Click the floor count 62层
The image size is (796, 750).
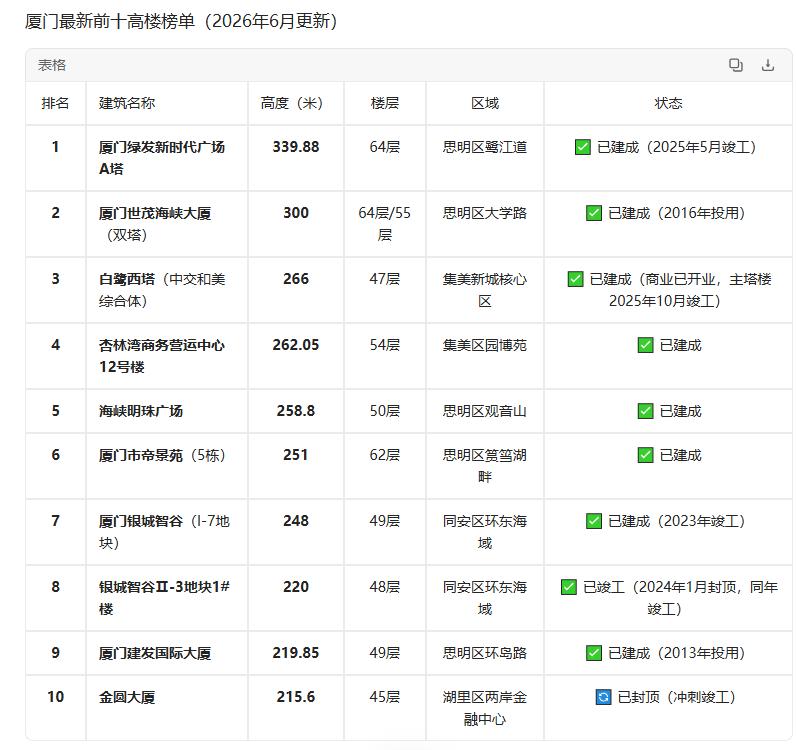(384, 455)
